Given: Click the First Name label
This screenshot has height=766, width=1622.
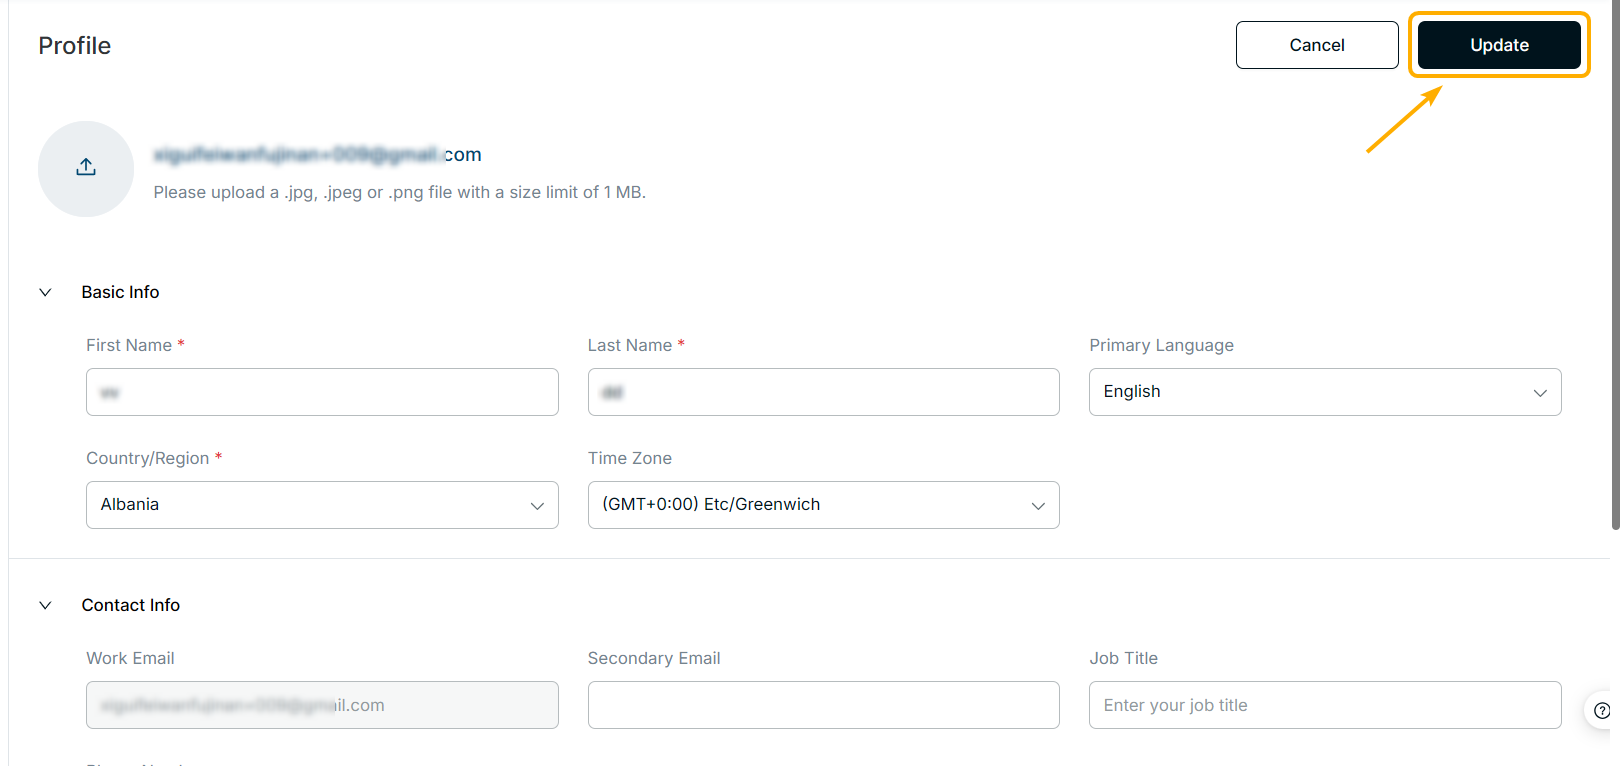Looking at the screenshot, I should 129,345.
